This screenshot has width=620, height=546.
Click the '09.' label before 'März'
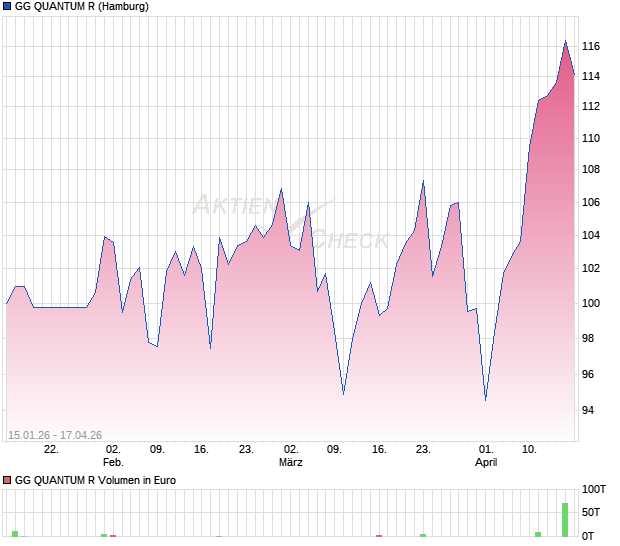[157, 449]
